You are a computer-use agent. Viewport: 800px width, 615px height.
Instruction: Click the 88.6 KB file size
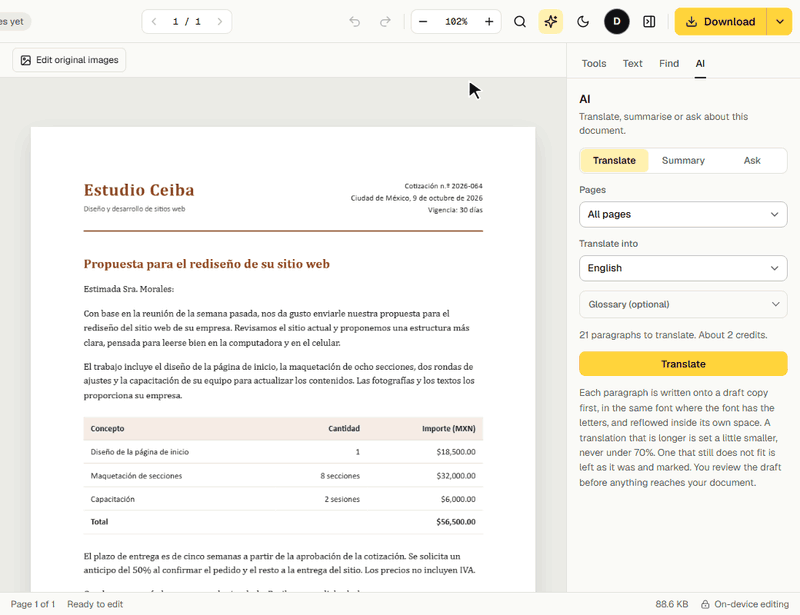pyautogui.click(x=671, y=604)
